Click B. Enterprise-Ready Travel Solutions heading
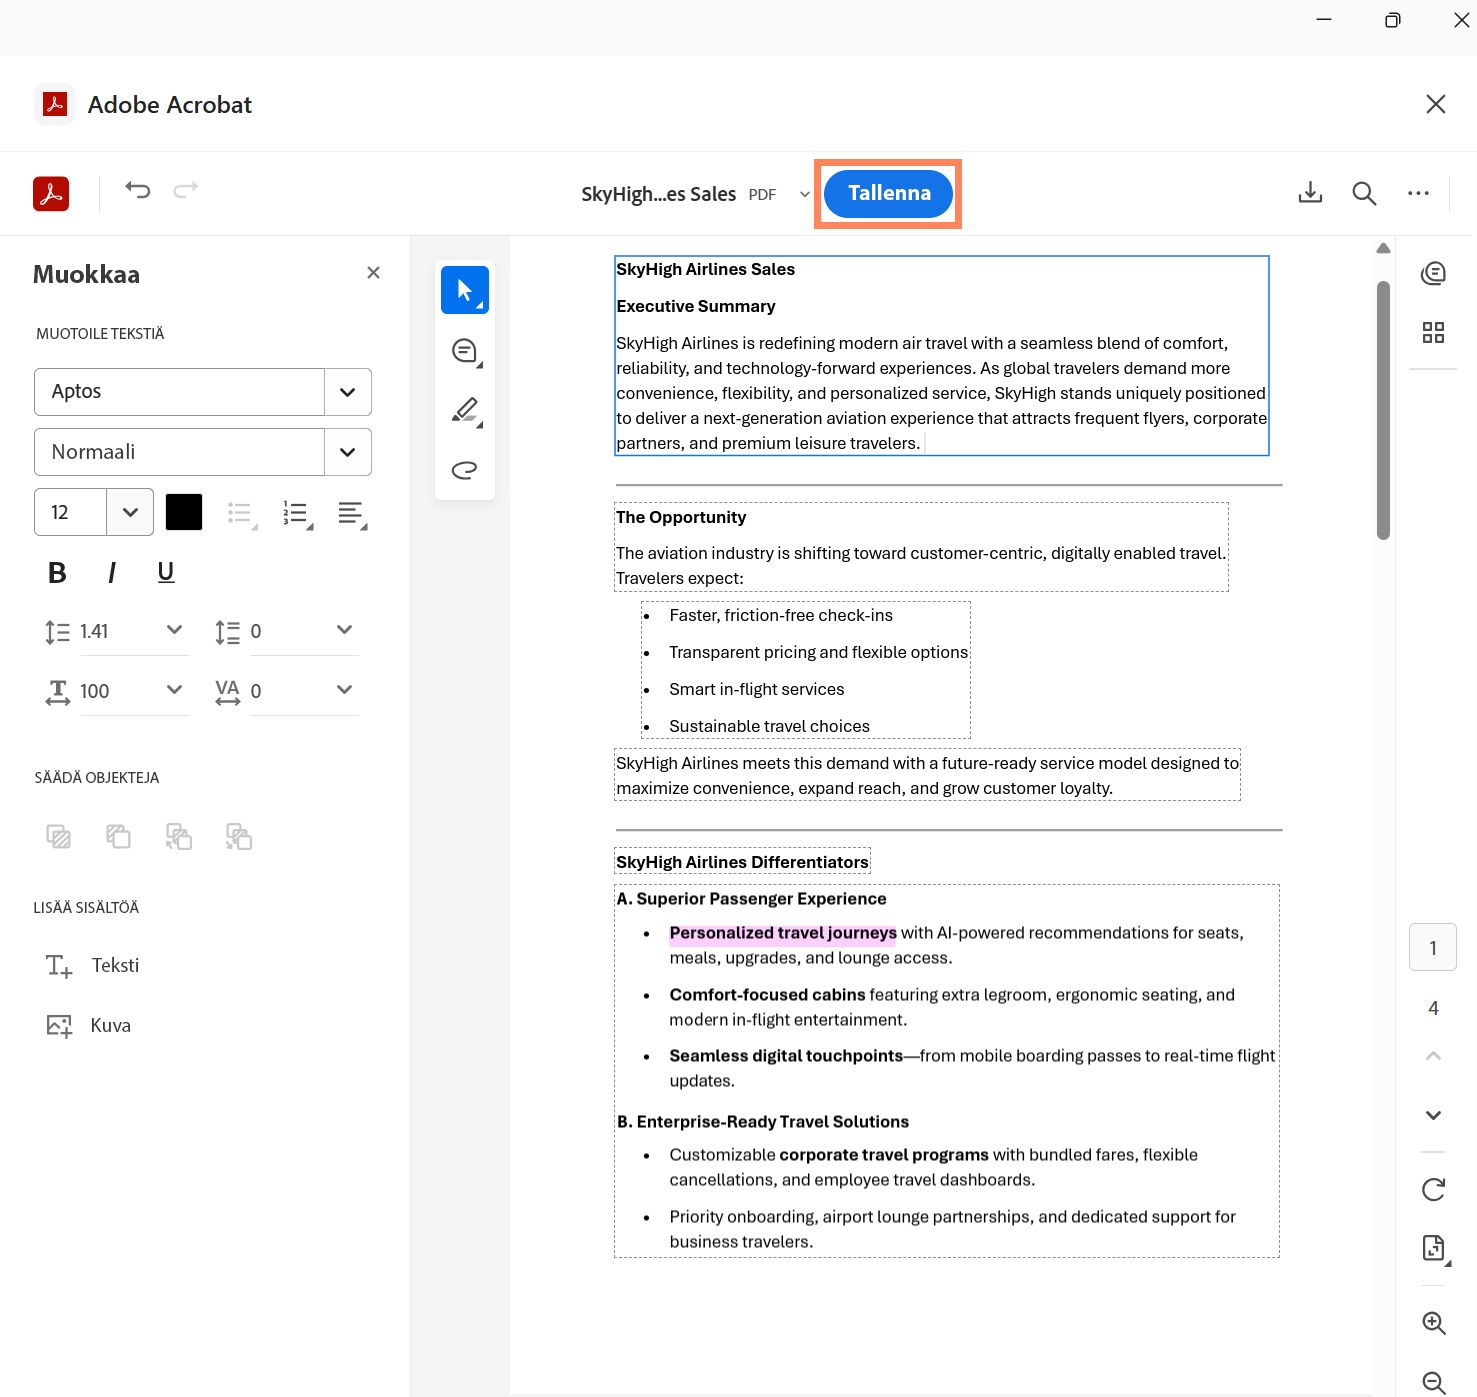This screenshot has width=1477, height=1397. pyautogui.click(x=763, y=1122)
